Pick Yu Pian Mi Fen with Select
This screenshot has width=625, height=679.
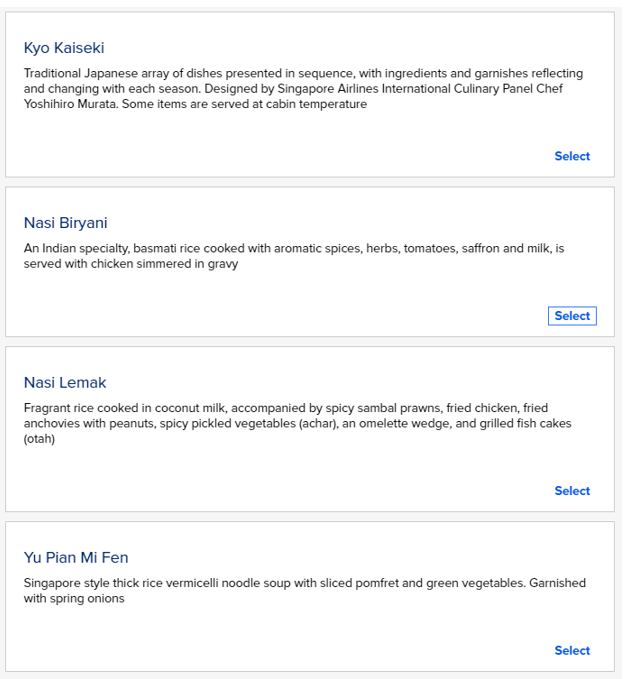(572, 651)
